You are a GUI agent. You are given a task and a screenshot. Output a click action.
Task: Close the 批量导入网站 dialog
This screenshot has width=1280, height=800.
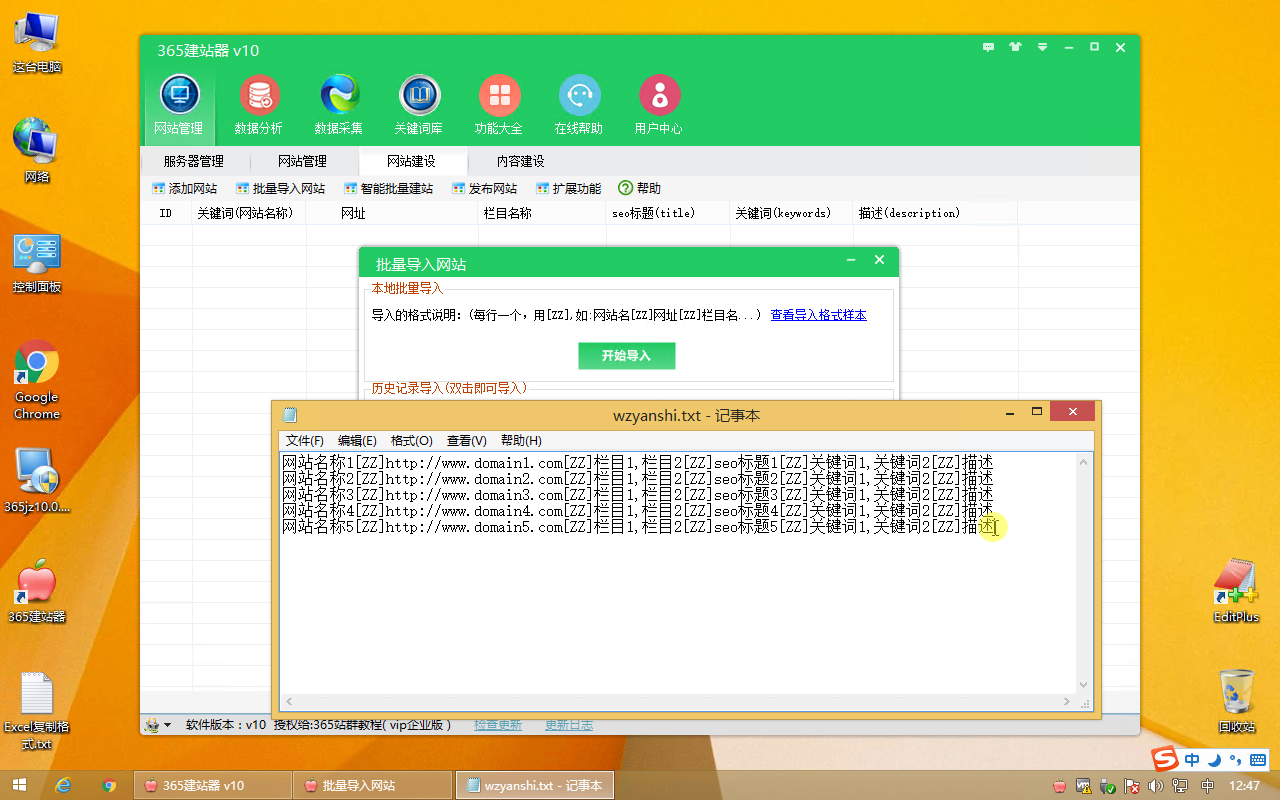880,260
